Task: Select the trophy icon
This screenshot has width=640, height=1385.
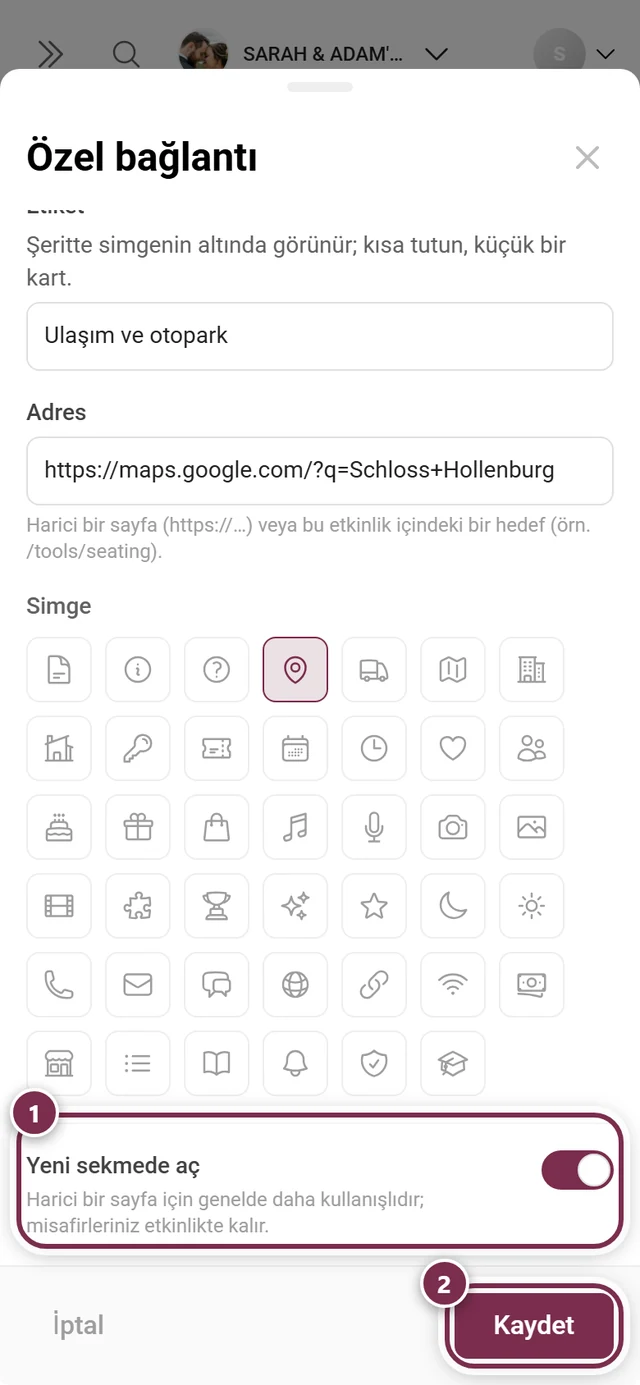Action: (216, 906)
